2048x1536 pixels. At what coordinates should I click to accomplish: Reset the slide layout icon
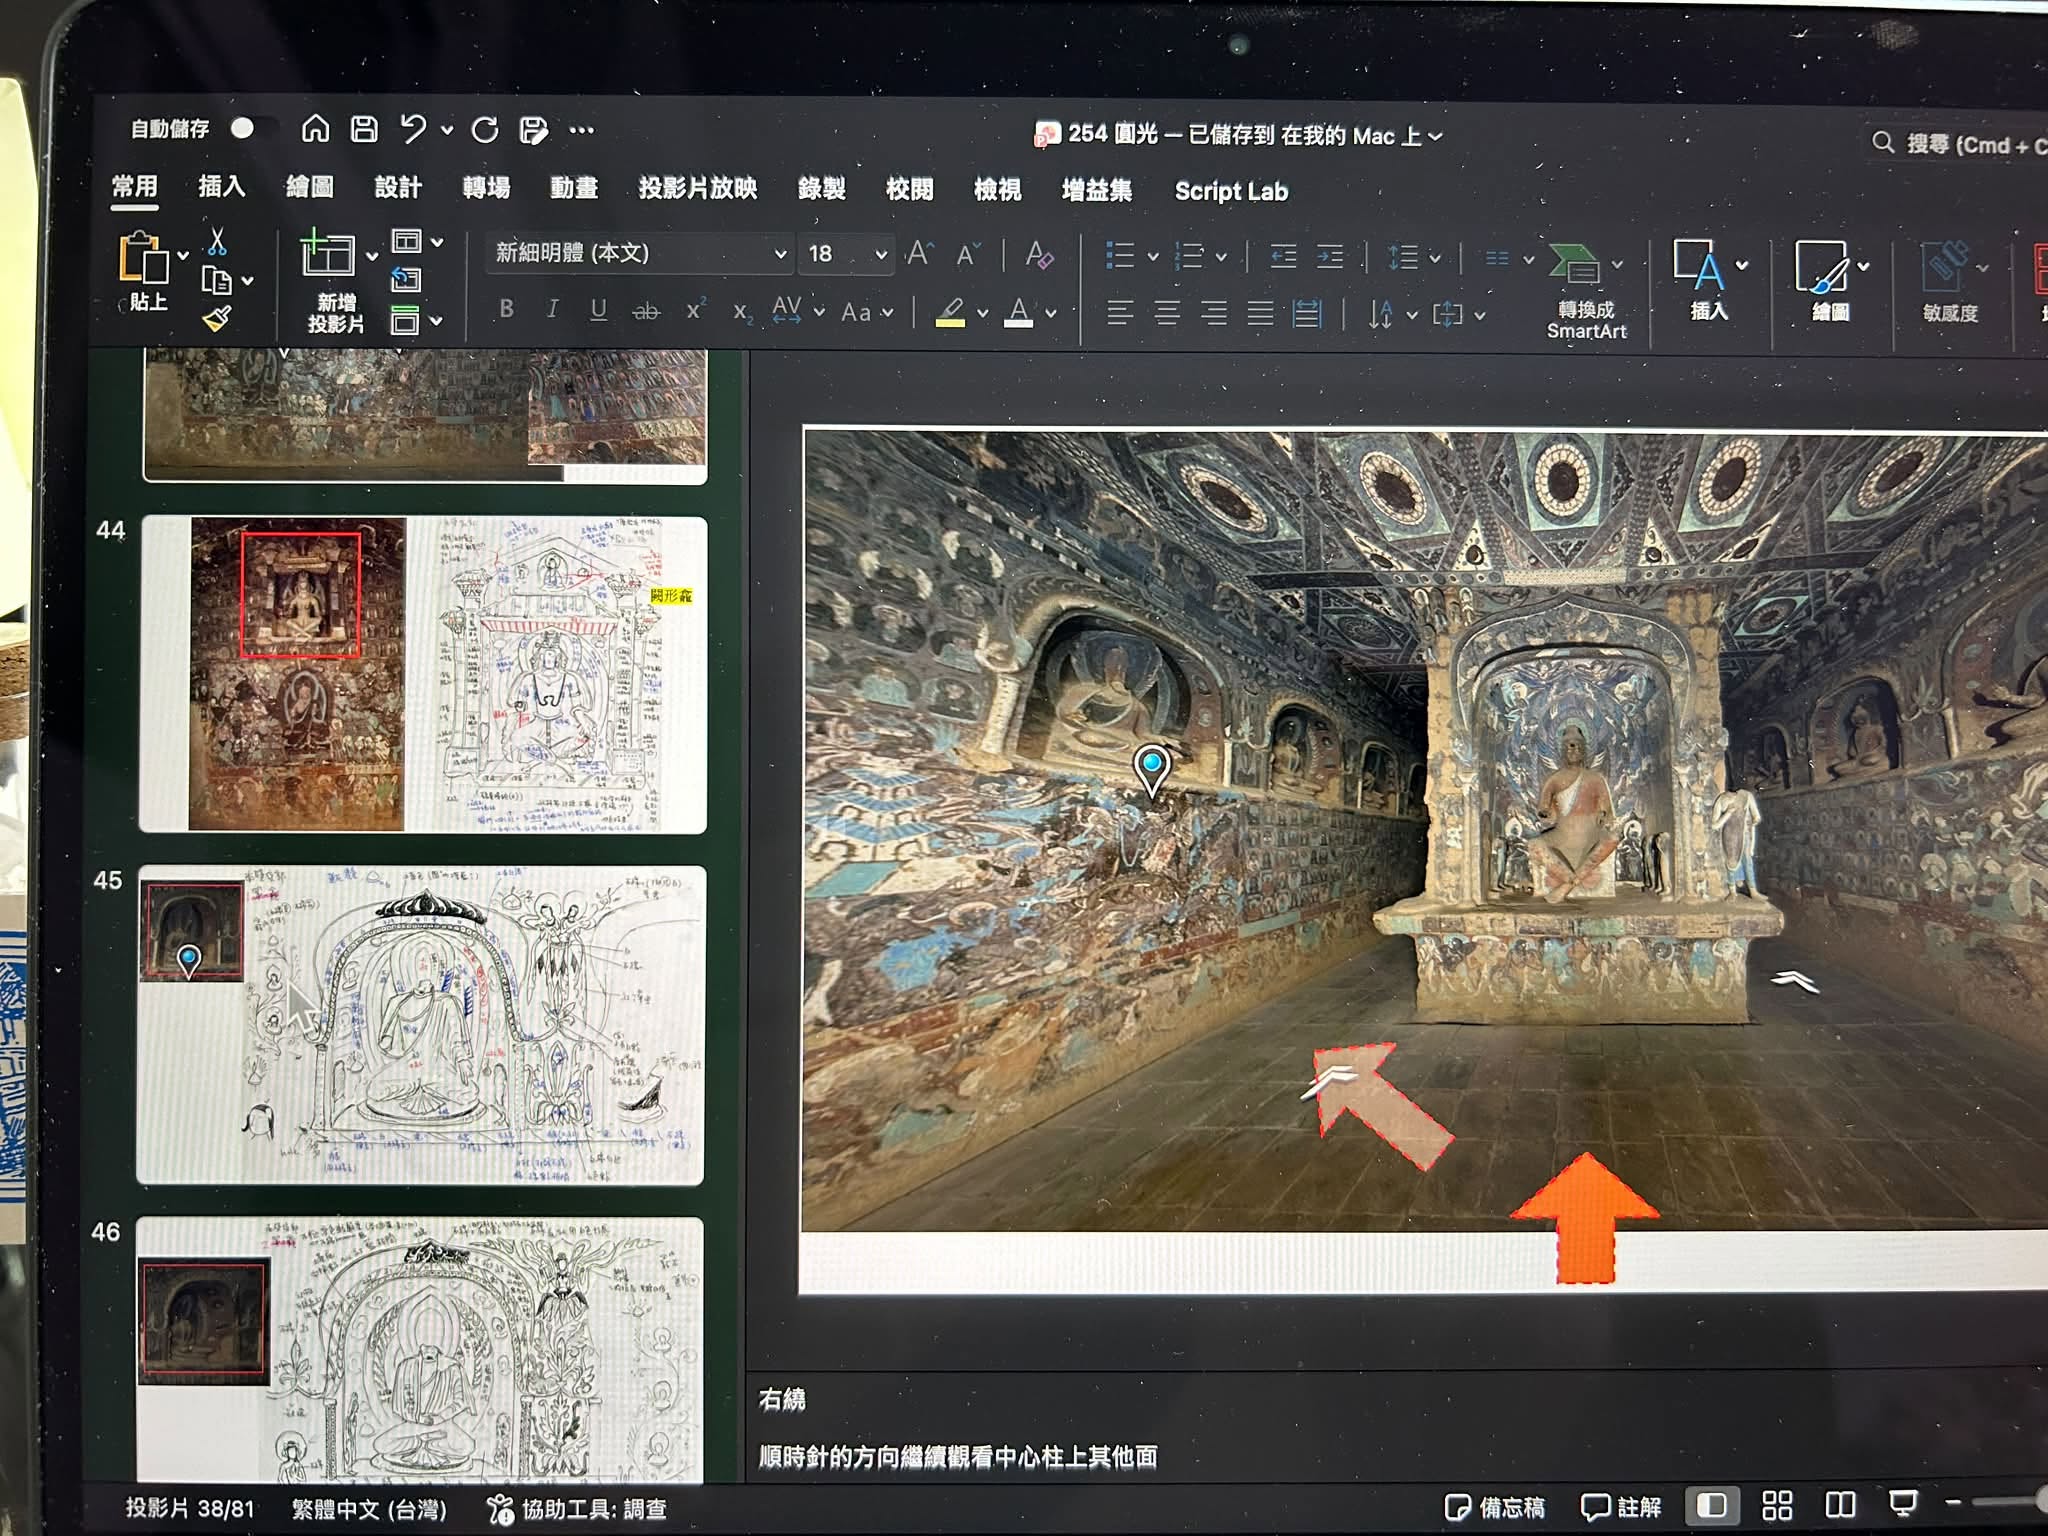coord(406,278)
